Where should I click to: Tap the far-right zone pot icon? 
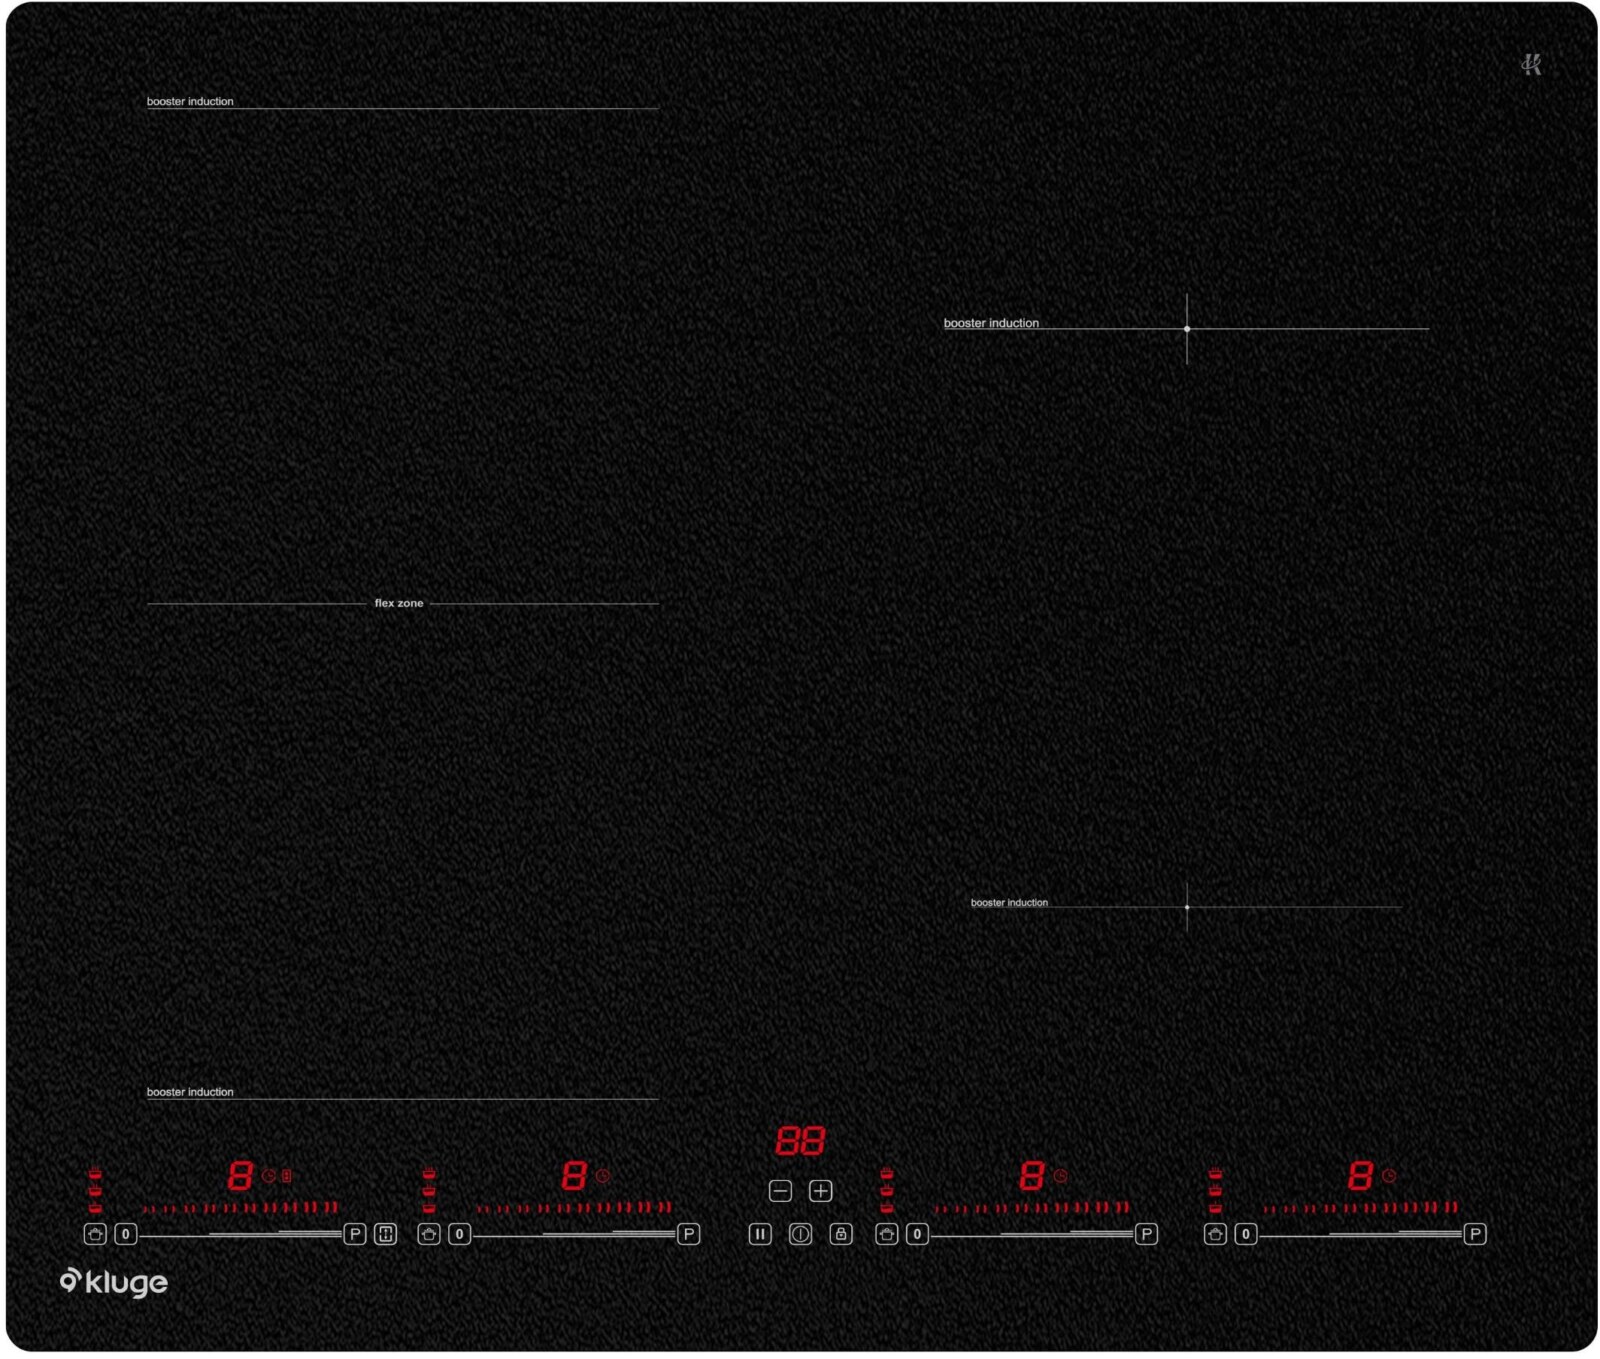1215,1234
